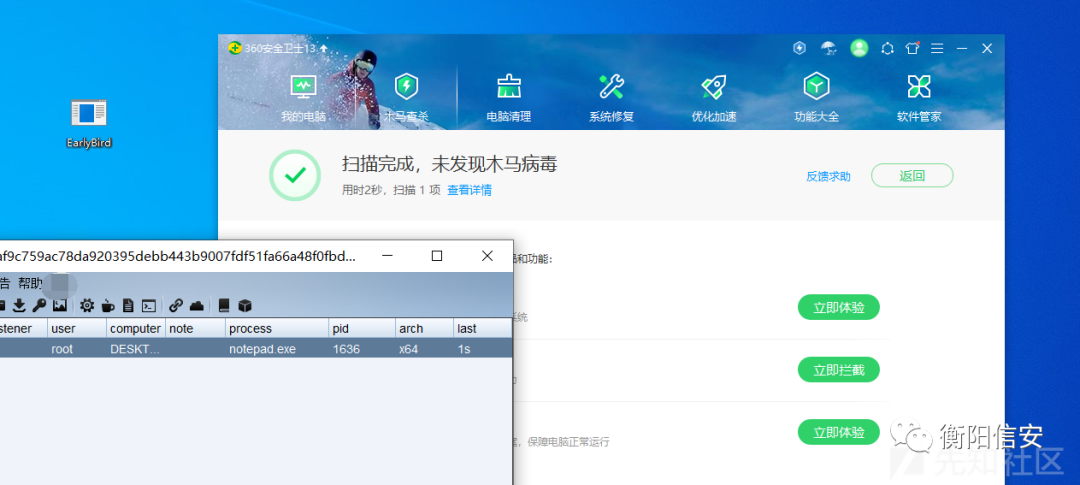Launch 软件管家 software manager

point(919,97)
